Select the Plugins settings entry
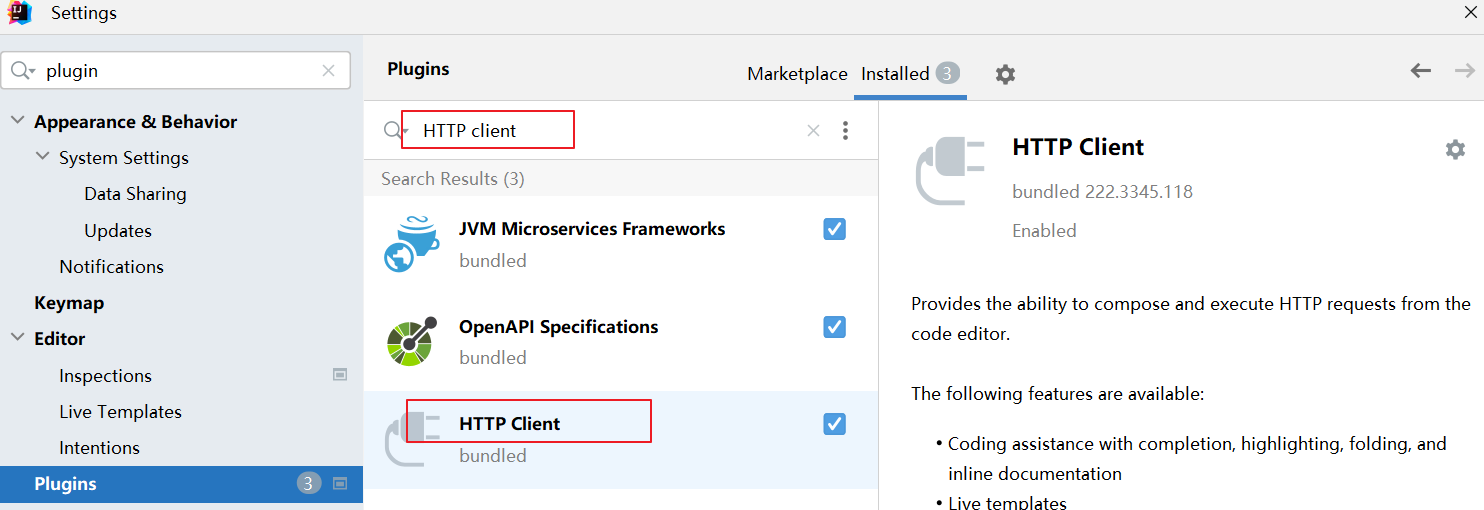The height and width of the screenshot is (510, 1484). 181,484
